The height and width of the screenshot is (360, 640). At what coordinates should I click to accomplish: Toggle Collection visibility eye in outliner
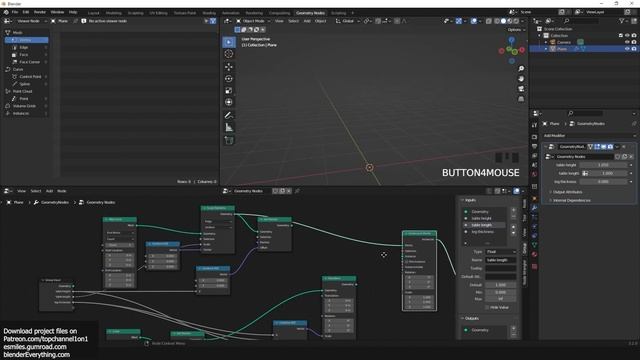tap(627, 36)
